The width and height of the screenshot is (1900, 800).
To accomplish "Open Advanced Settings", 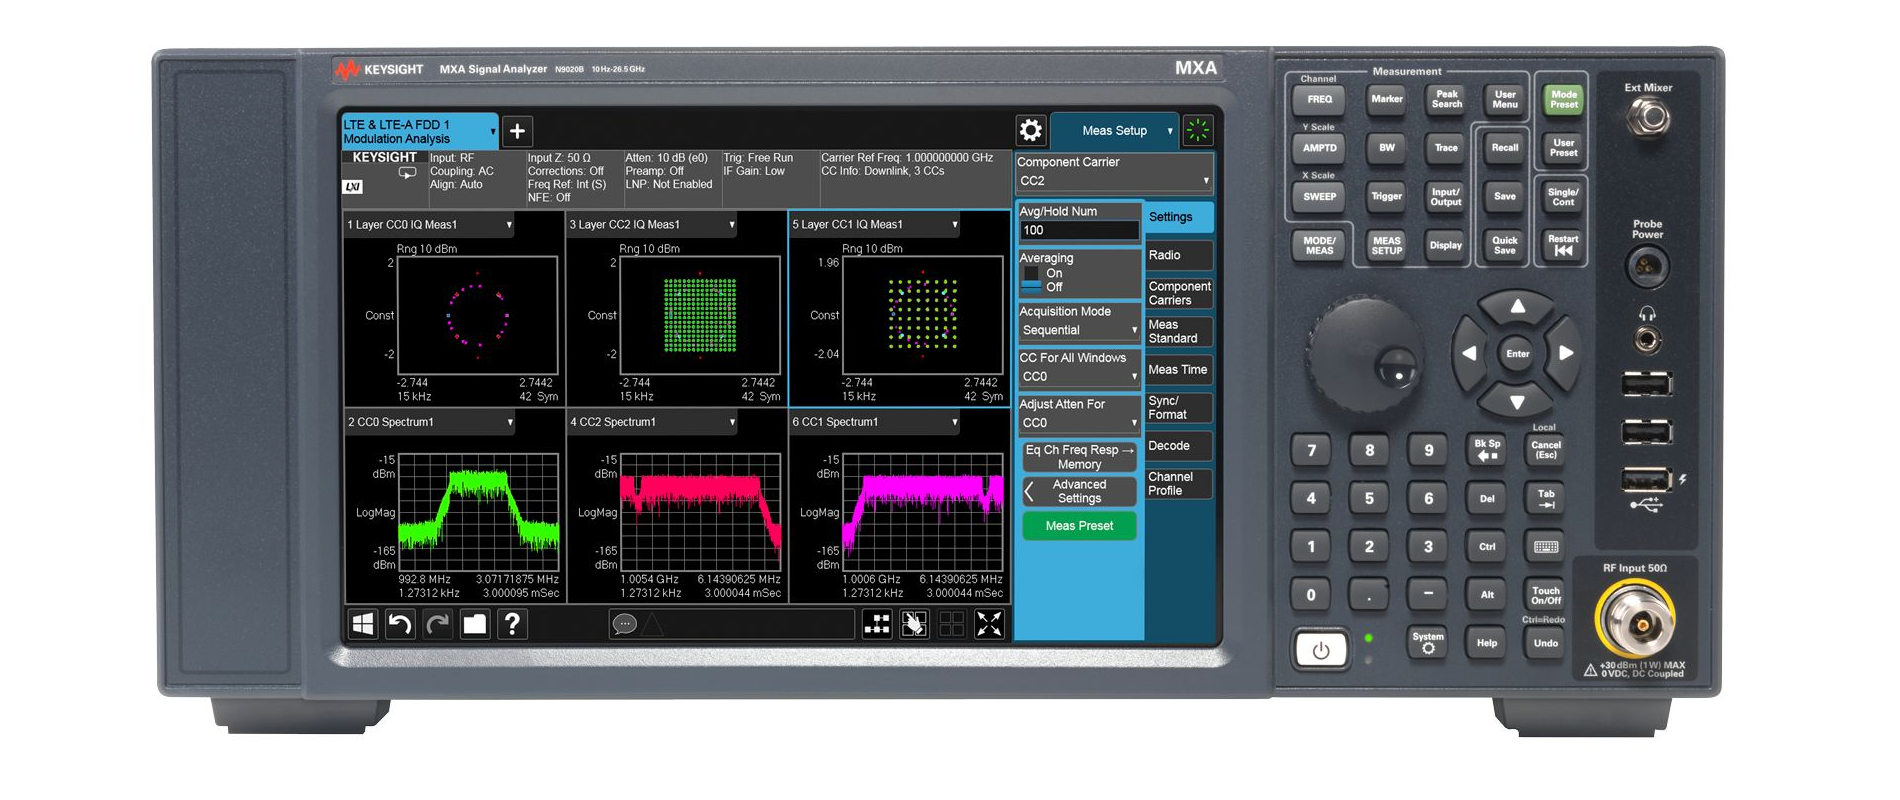I will coord(1079,492).
